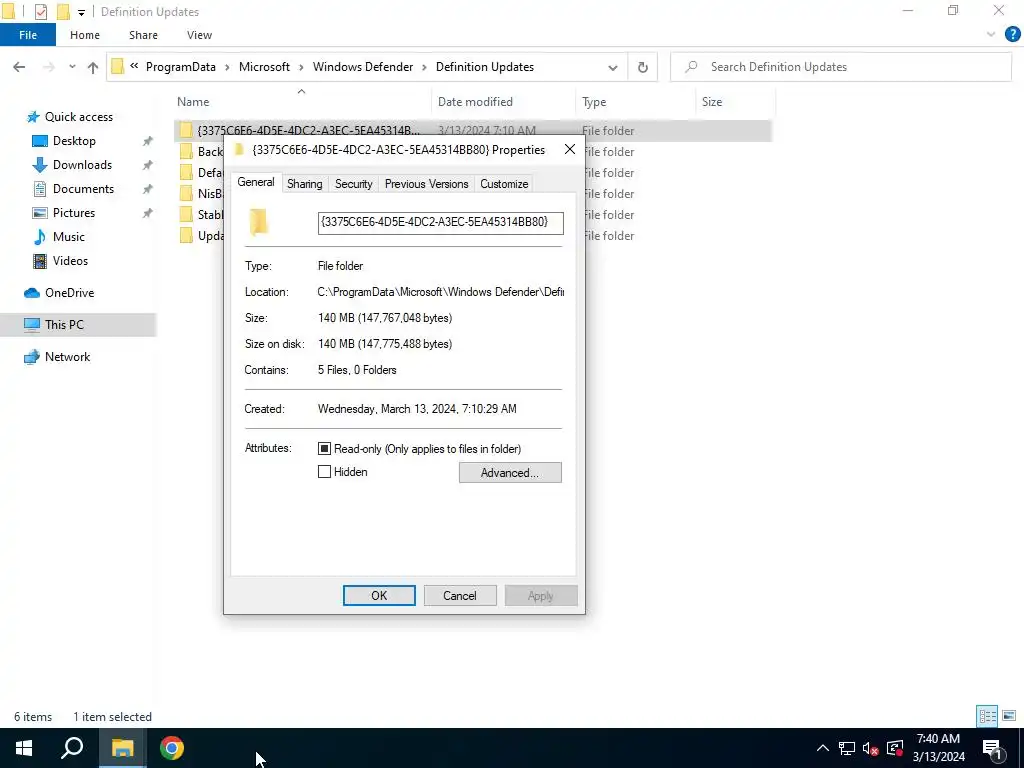Open the Customize Quick Access Toolbar dropdown

point(81,12)
